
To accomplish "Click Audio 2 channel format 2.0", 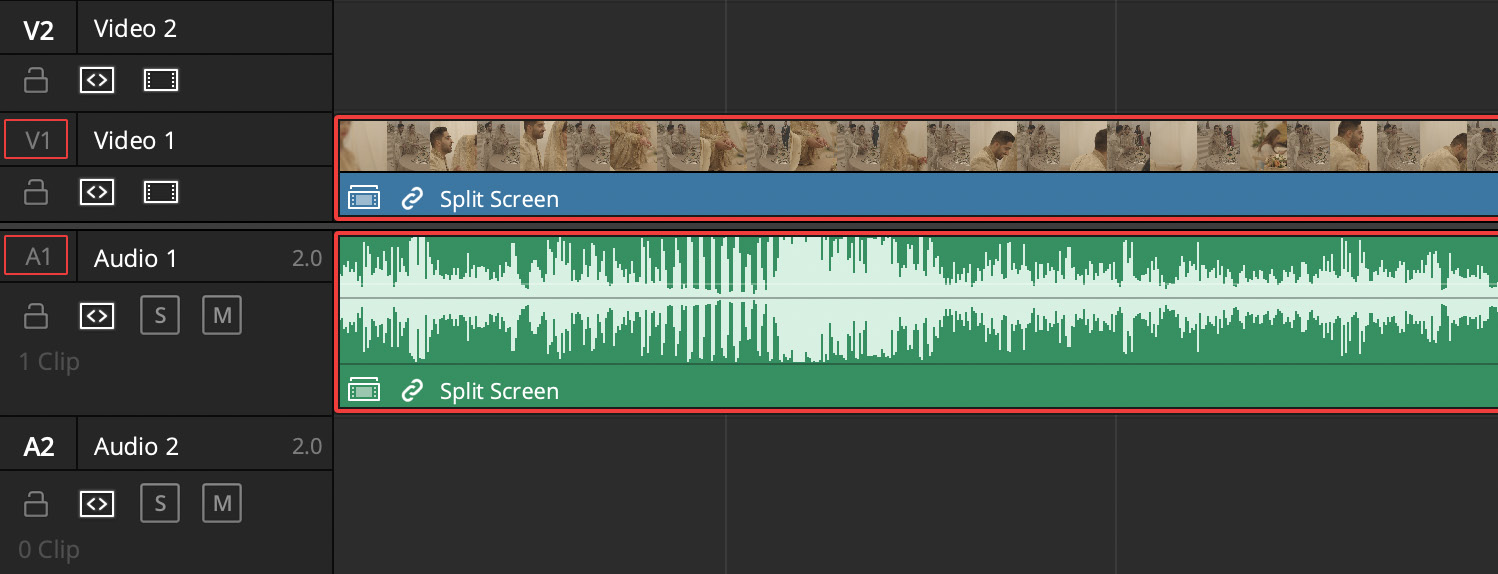I will pos(306,447).
